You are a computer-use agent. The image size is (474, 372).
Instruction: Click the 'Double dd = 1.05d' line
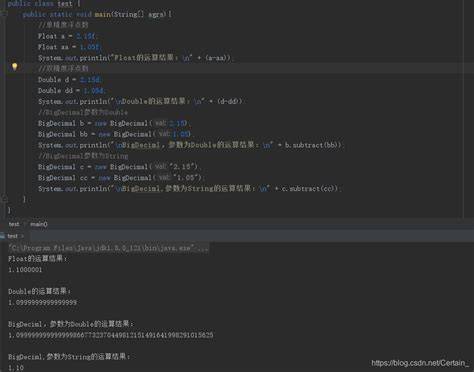(x=72, y=91)
